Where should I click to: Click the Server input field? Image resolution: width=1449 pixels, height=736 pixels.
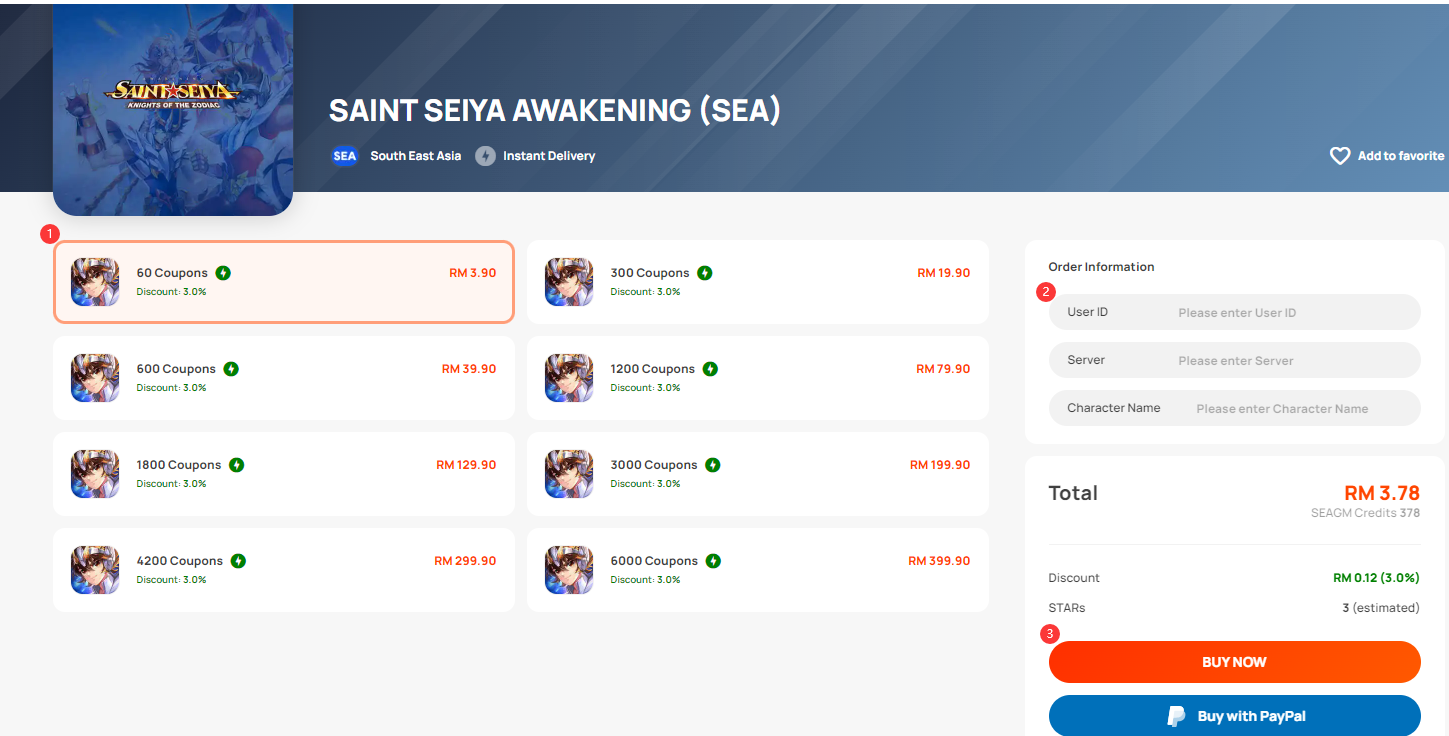coord(1290,359)
